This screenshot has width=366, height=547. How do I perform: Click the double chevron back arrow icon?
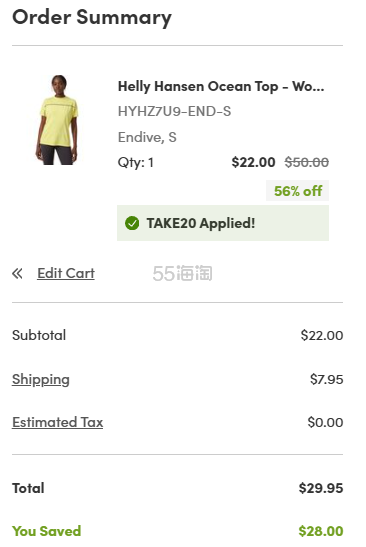pos(17,274)
